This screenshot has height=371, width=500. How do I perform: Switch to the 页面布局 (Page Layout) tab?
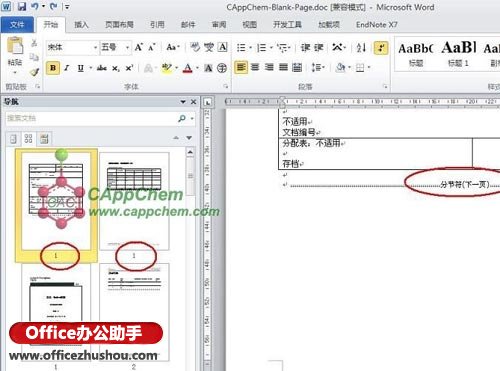(x=119, y=24)
